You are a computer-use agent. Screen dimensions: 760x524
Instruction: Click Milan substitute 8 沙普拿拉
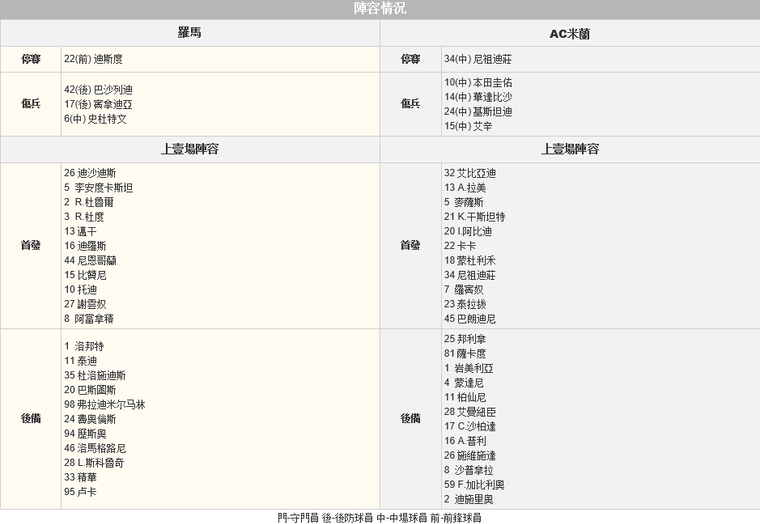468,470
